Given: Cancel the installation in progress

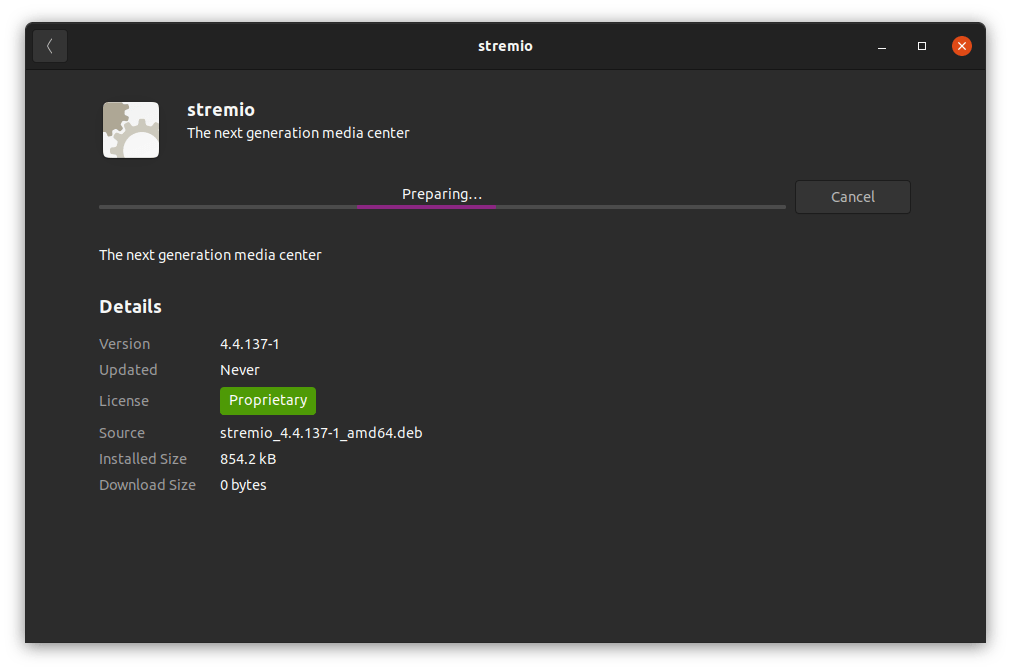Looking at the screenshot, I should point(852,197).
